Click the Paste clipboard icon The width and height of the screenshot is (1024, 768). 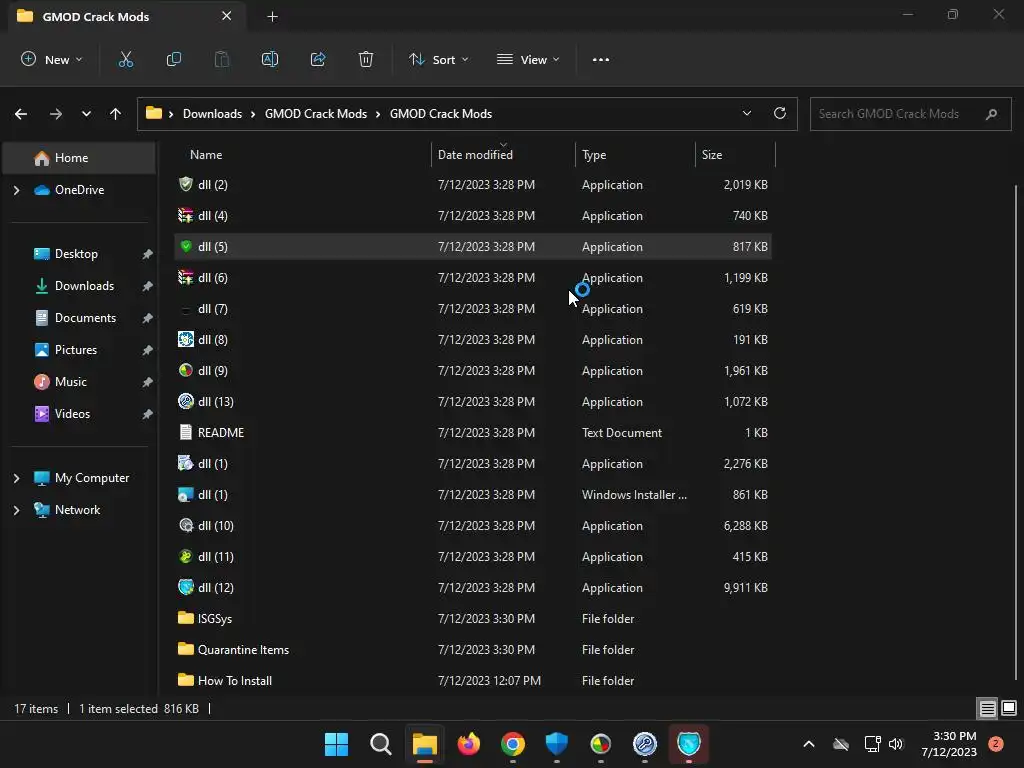(222, 59)
